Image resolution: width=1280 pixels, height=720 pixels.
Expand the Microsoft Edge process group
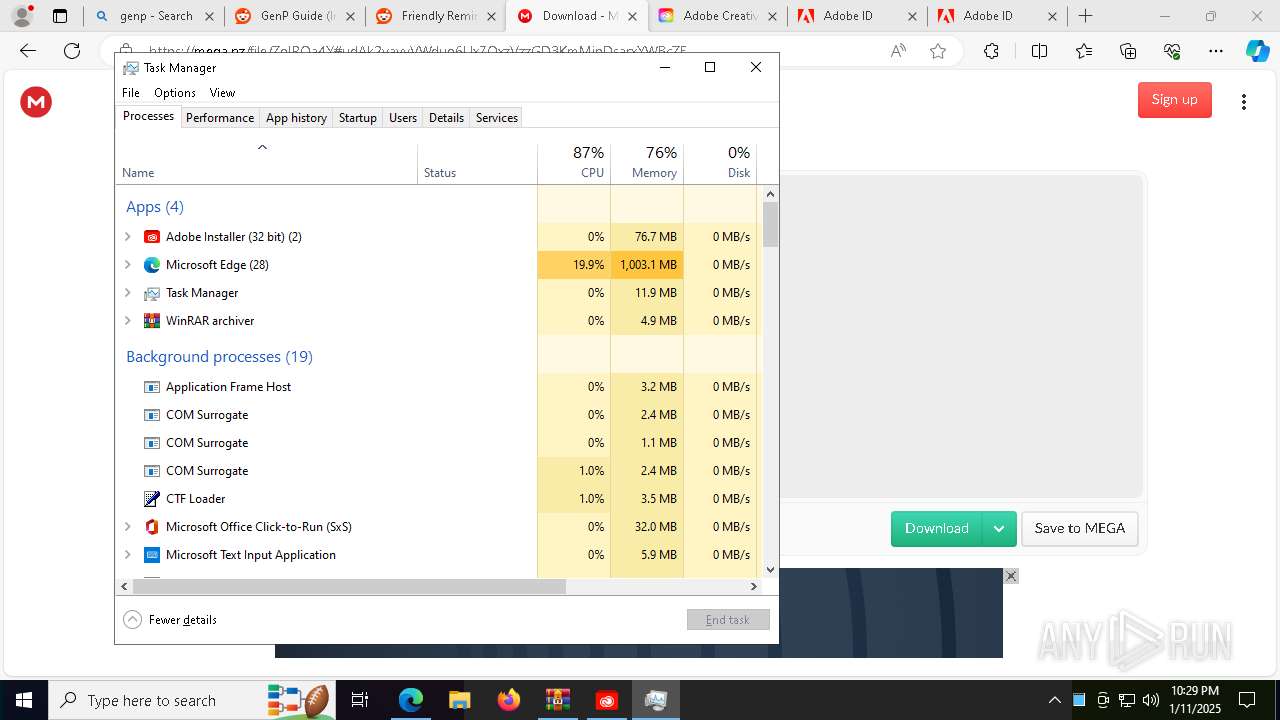pos(127,265)
